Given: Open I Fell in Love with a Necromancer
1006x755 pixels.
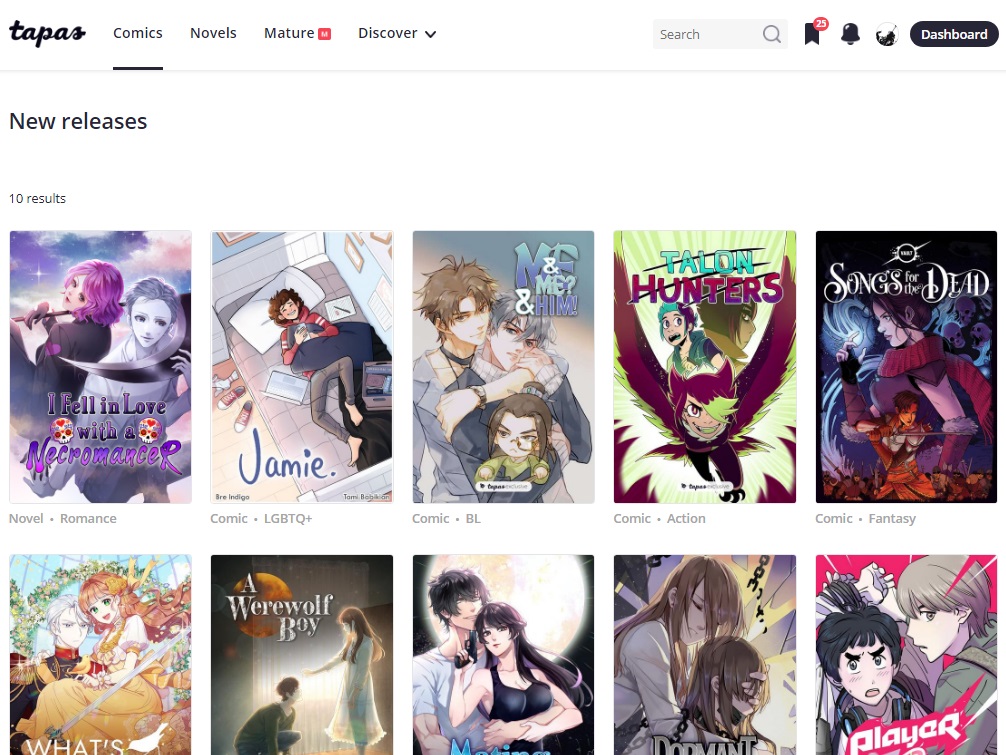Looking at the screenshot, I should 100,367.
